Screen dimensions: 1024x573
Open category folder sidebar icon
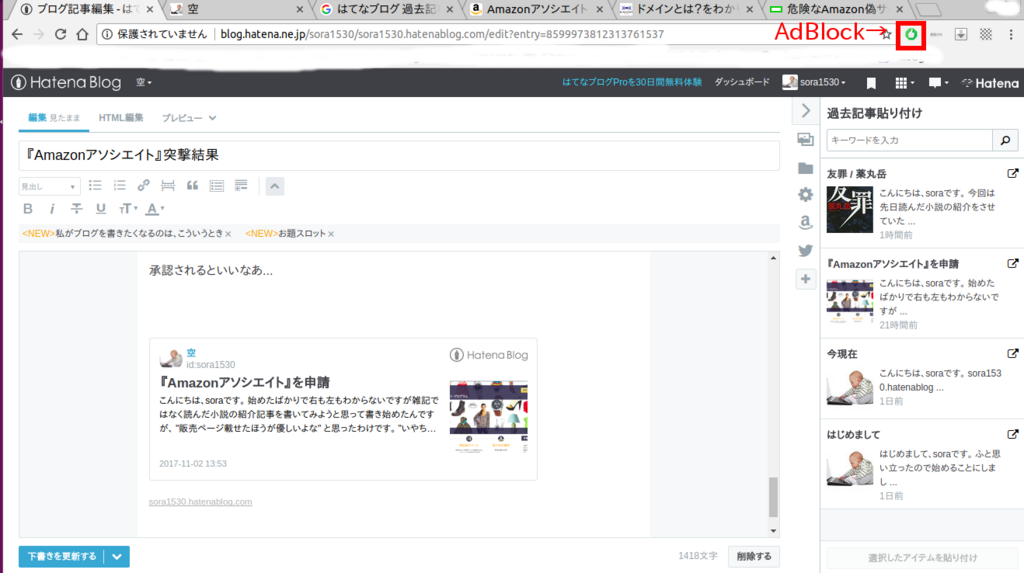click(x=805, y=168)
